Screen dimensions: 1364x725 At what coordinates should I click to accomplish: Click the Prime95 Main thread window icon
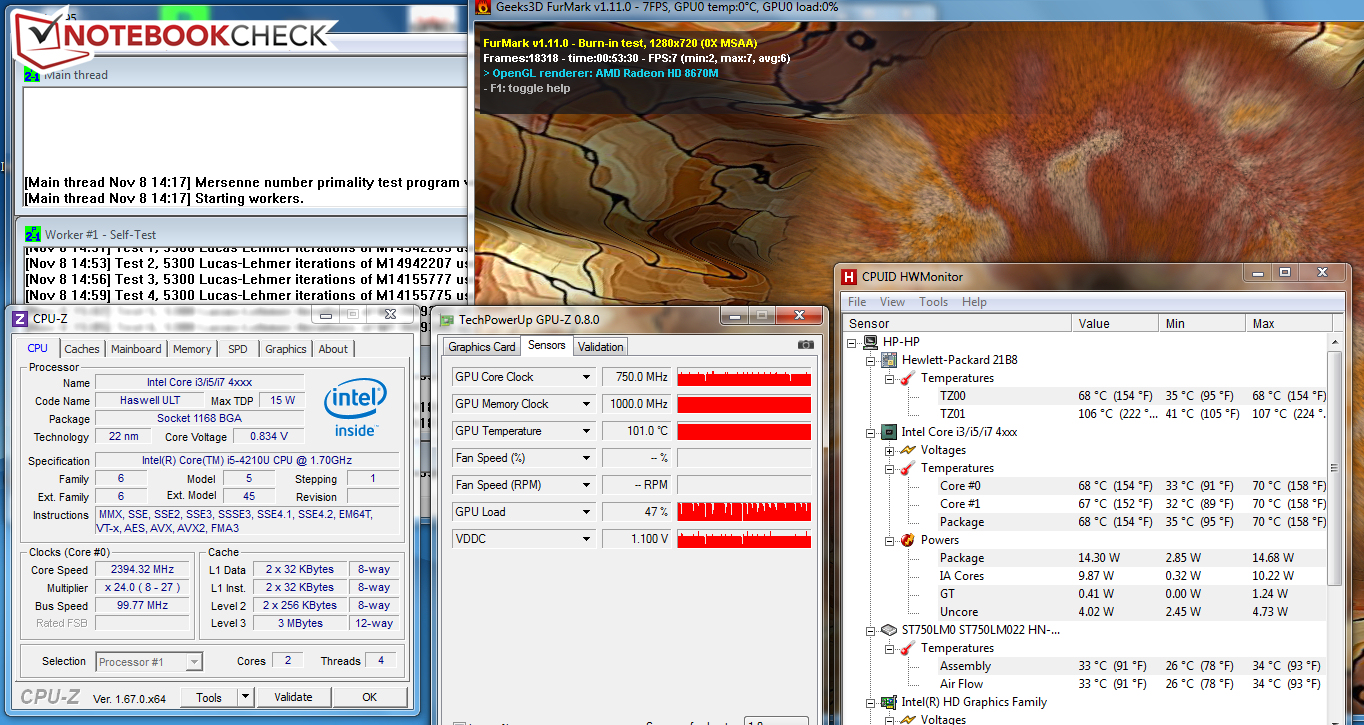pos(32,75)
